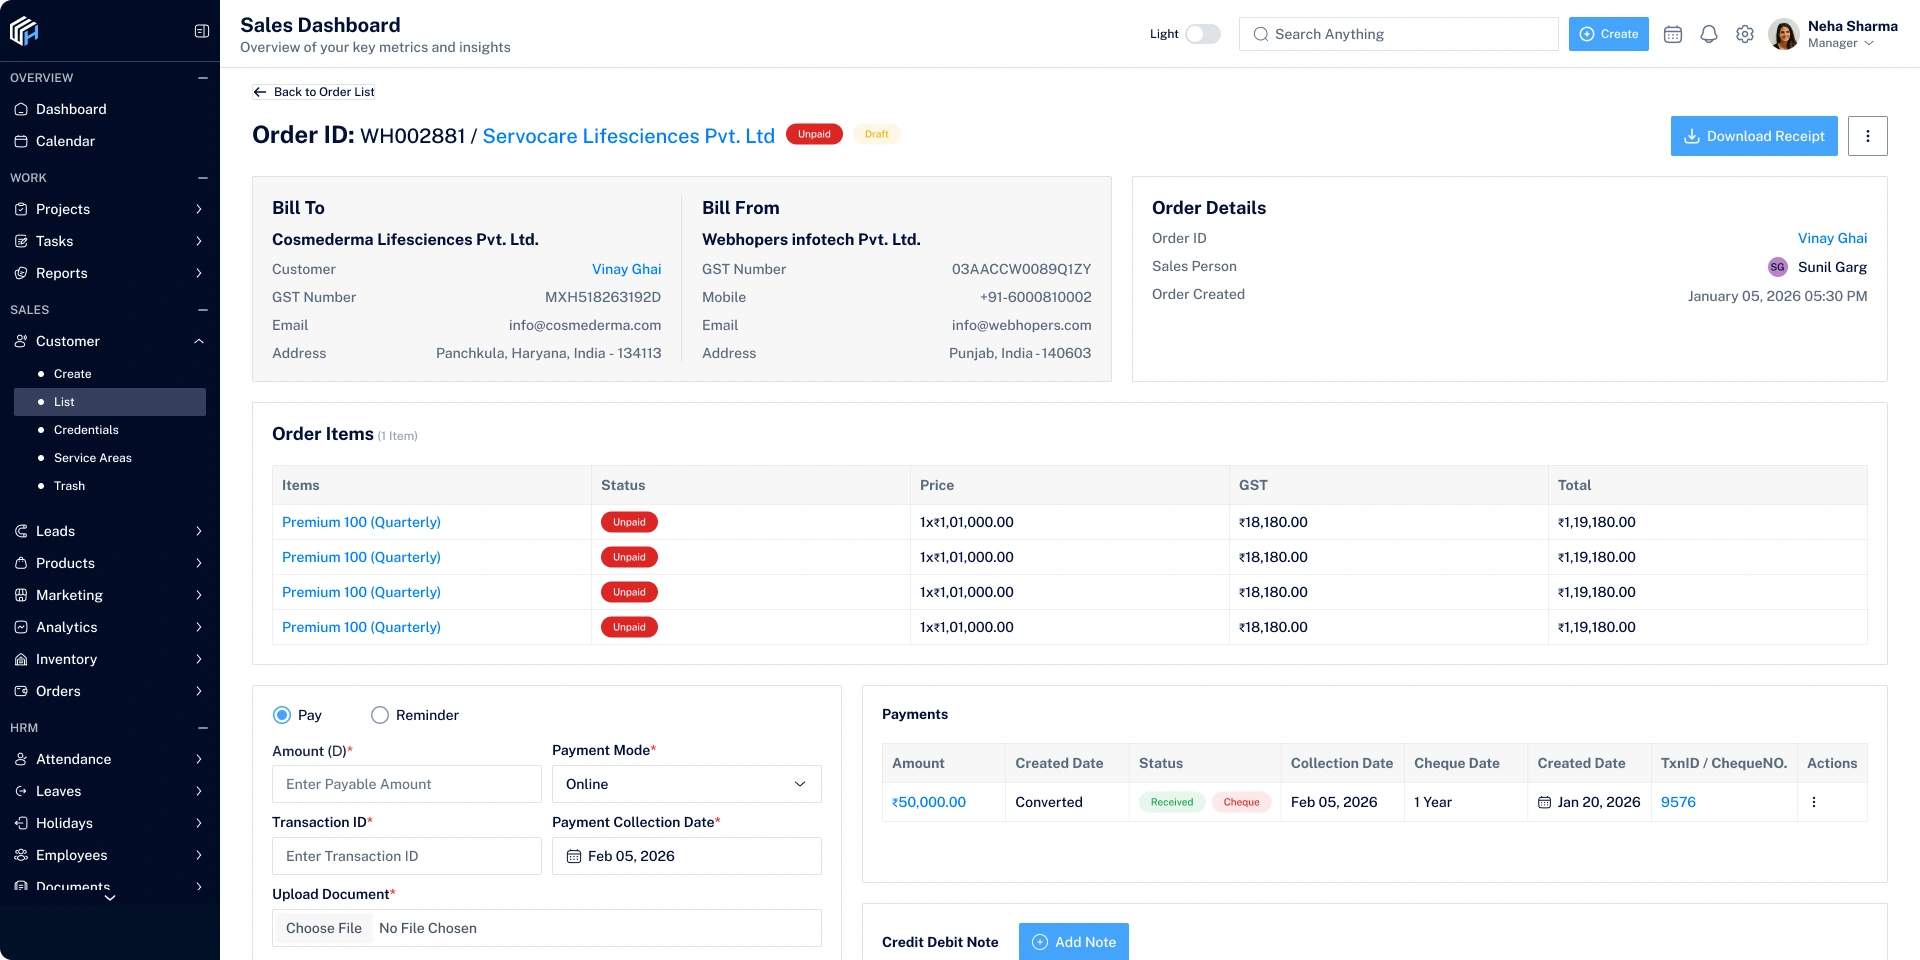Viewport: 1920px width, 960px height.
Task: Click Back to Order List link
Action: click(x=314, y=92)
